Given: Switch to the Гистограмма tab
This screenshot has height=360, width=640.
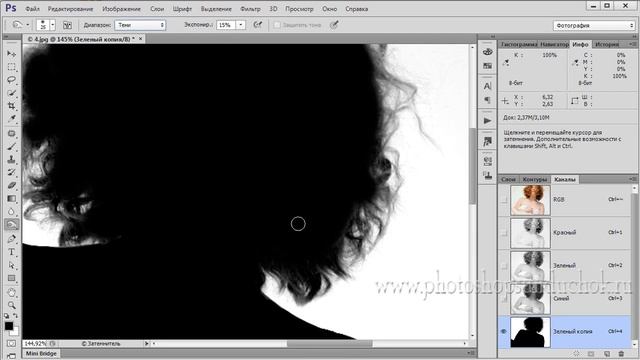Looking at the screenshot, I should click(519, 44).
